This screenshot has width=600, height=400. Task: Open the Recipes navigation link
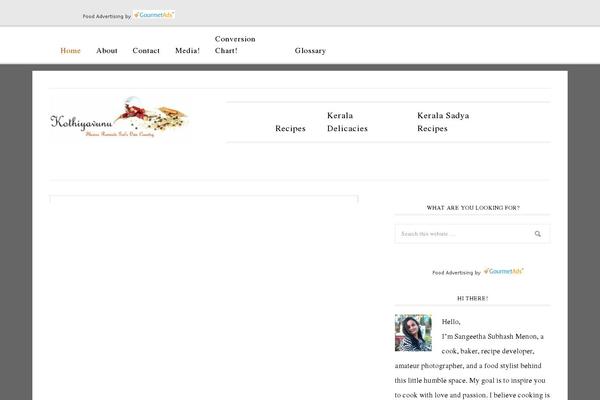(x=290, y=129)
